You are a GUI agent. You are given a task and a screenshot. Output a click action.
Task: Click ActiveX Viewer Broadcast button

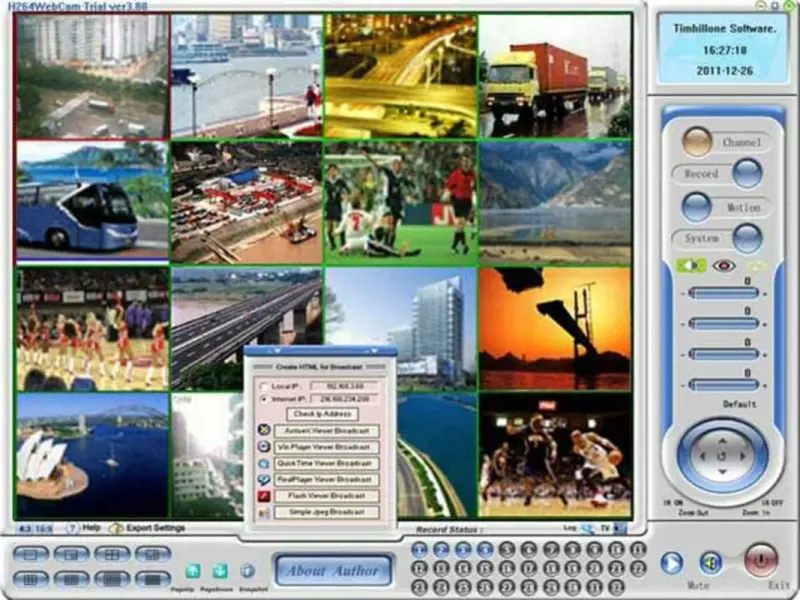[327, 431]
